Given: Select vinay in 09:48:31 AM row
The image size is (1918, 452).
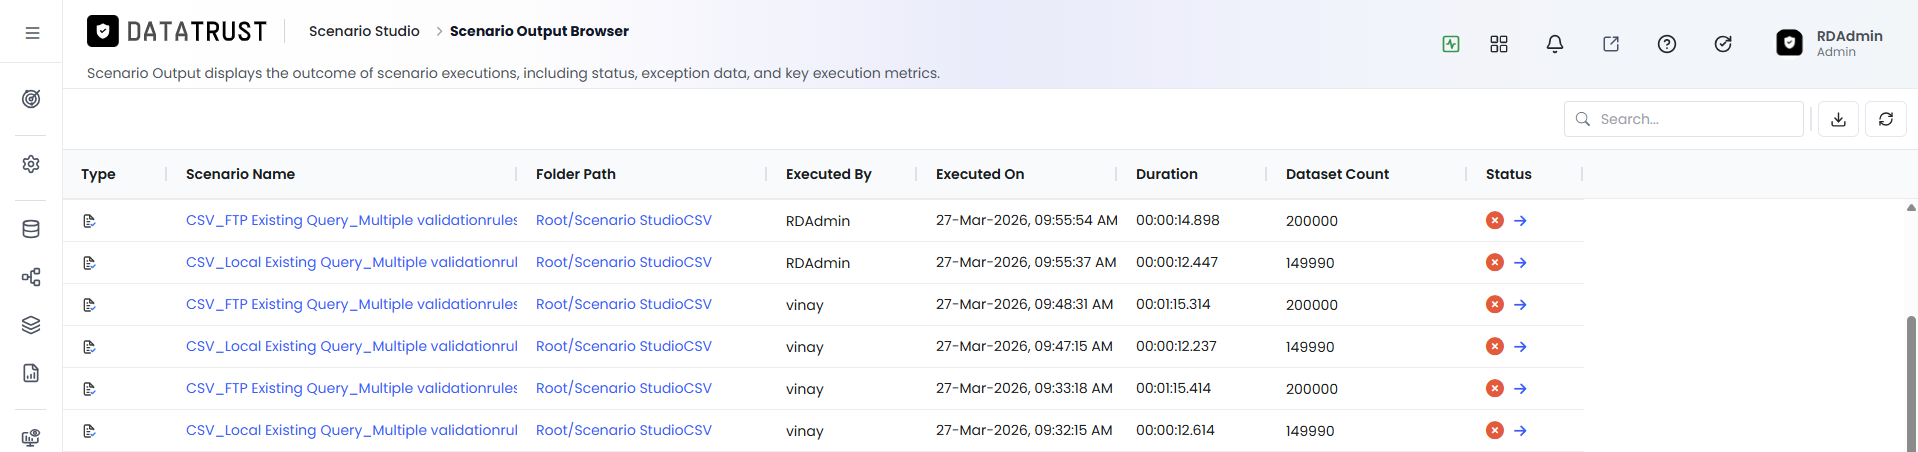Looking at the screenshot, I should point(805,305).
